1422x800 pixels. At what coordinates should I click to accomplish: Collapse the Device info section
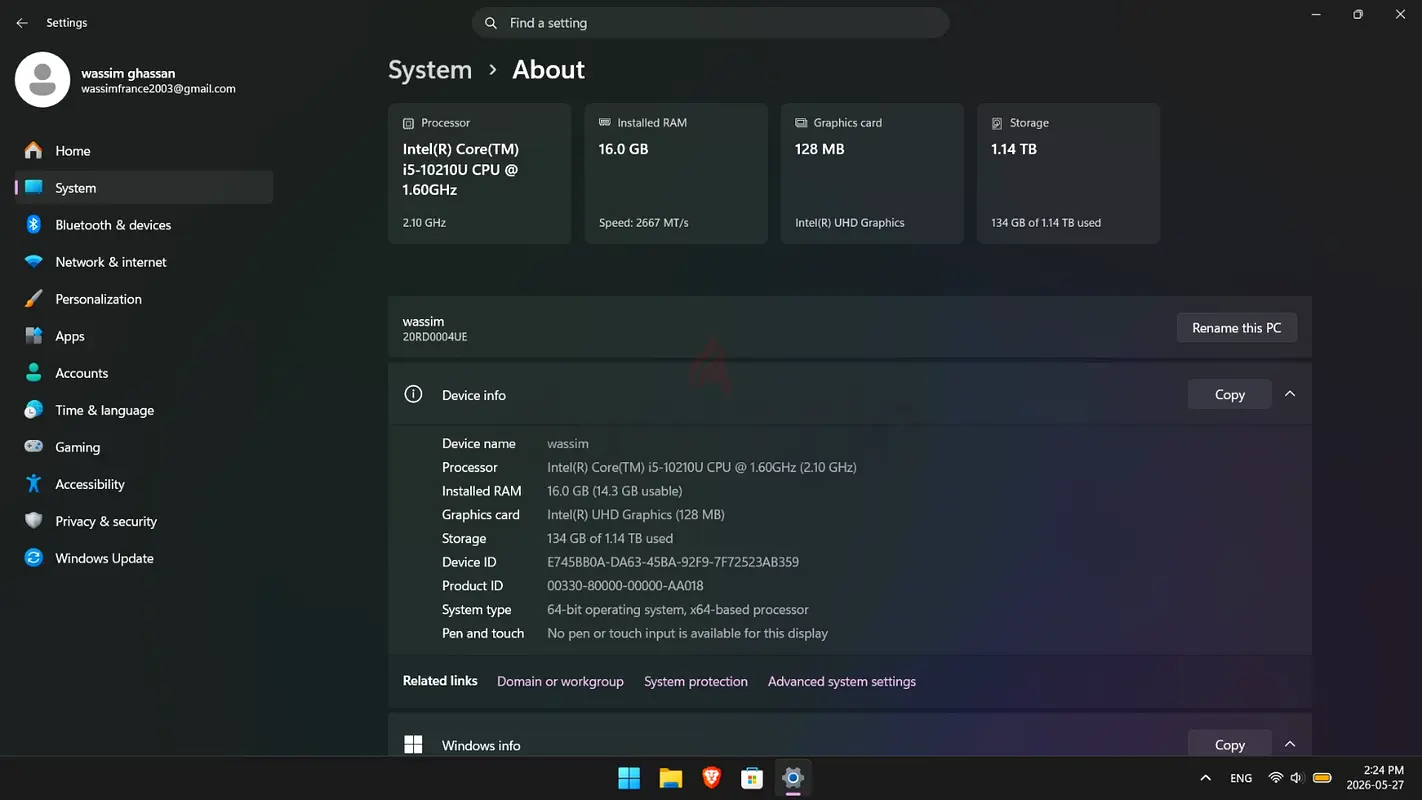click(x=1290, y=394)
